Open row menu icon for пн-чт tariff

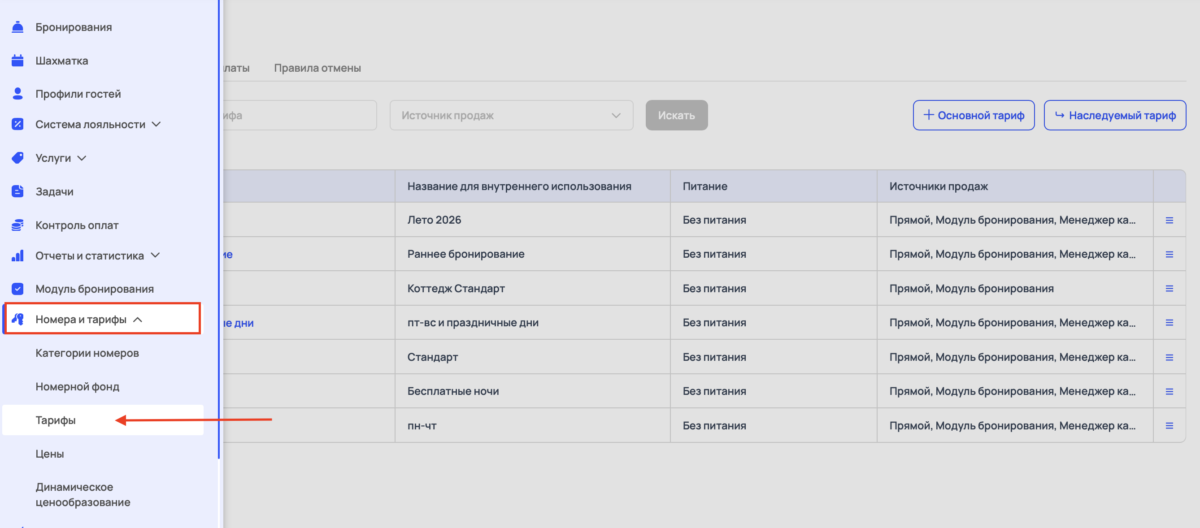tap(1169, 425)
